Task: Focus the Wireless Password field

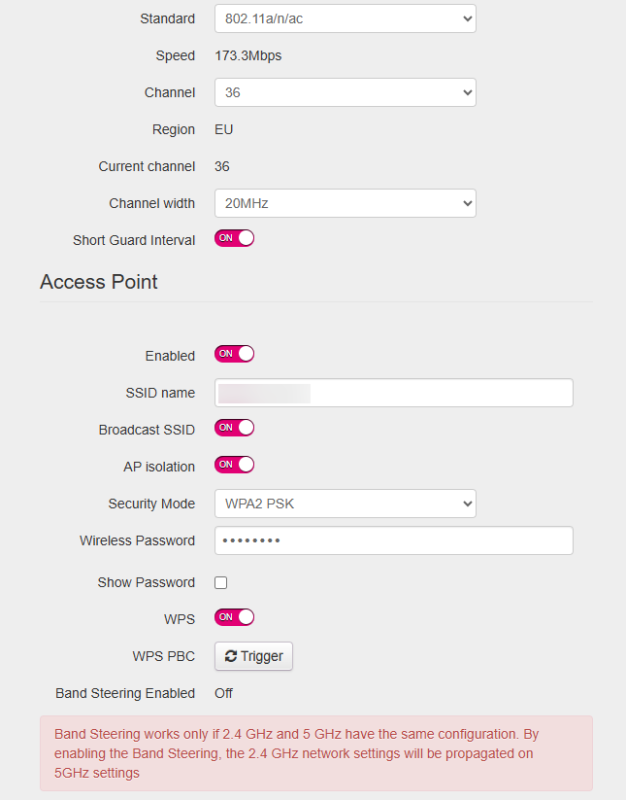Action: click(393, 541)
